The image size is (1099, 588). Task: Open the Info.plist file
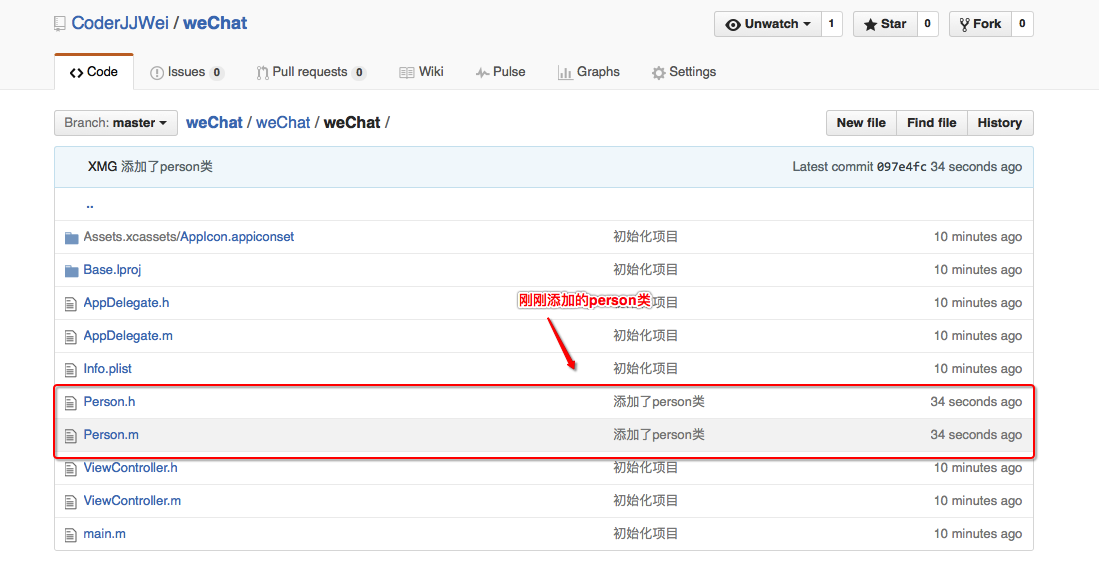tap(107, 369)
